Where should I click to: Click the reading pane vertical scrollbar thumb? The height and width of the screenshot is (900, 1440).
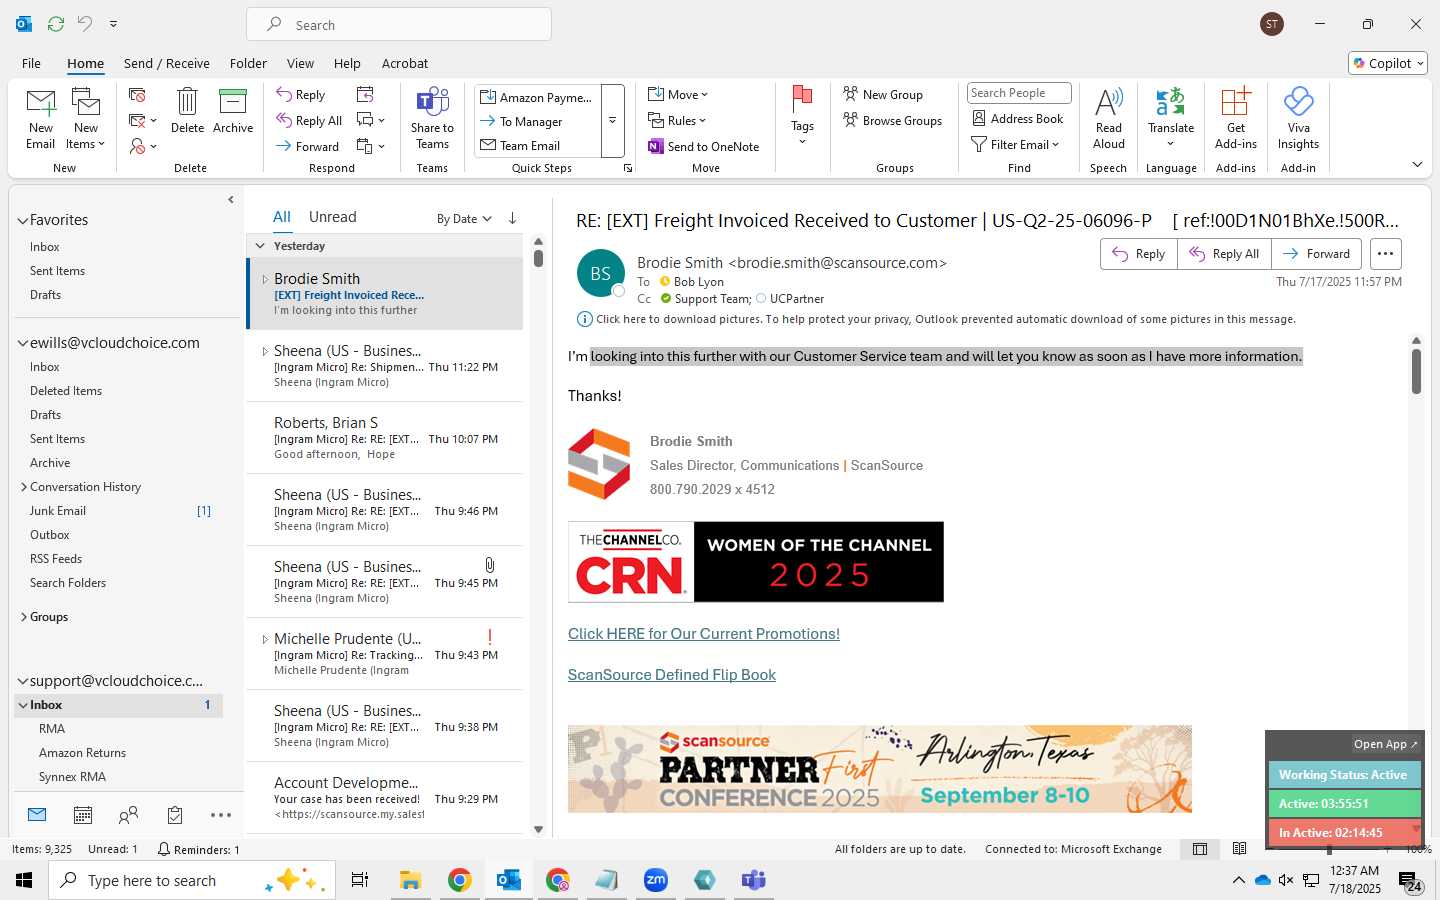point(1416,371)
